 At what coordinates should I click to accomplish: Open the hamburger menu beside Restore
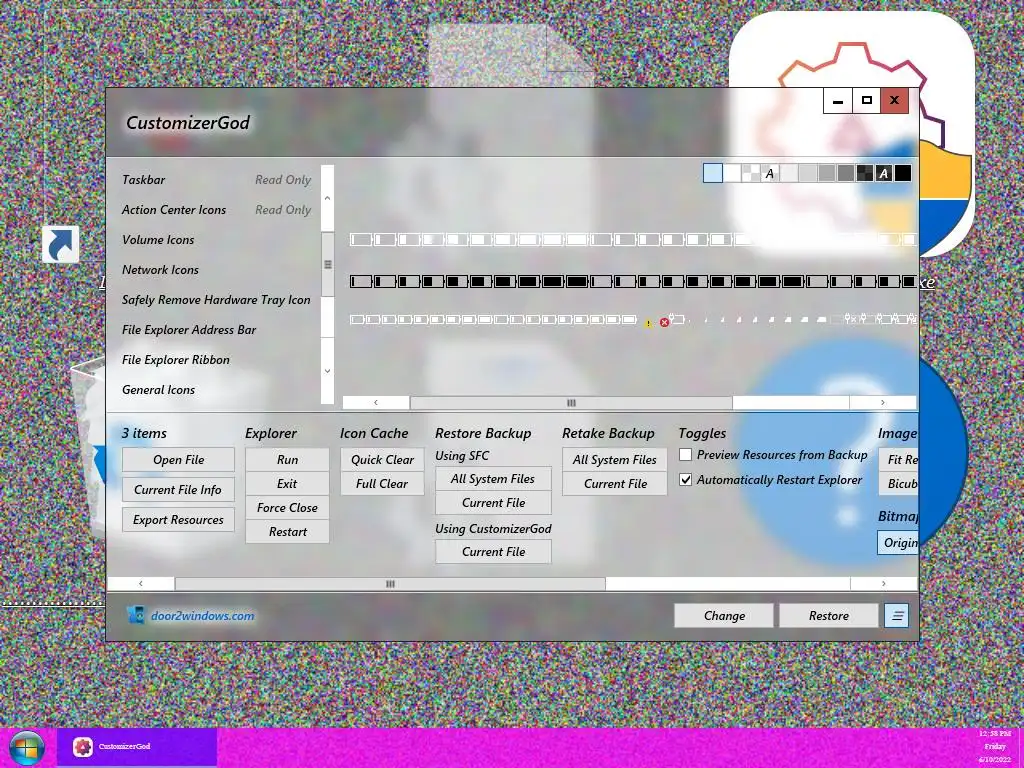[896, 615]
